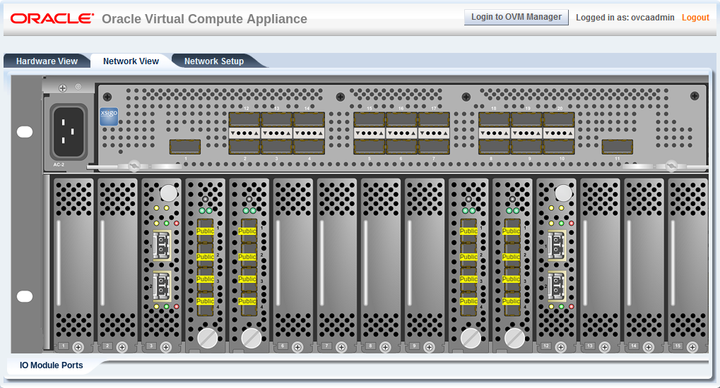Click Public port 1 of eleventh IO module
The image size is (720, 388).
tap(511, 231)
